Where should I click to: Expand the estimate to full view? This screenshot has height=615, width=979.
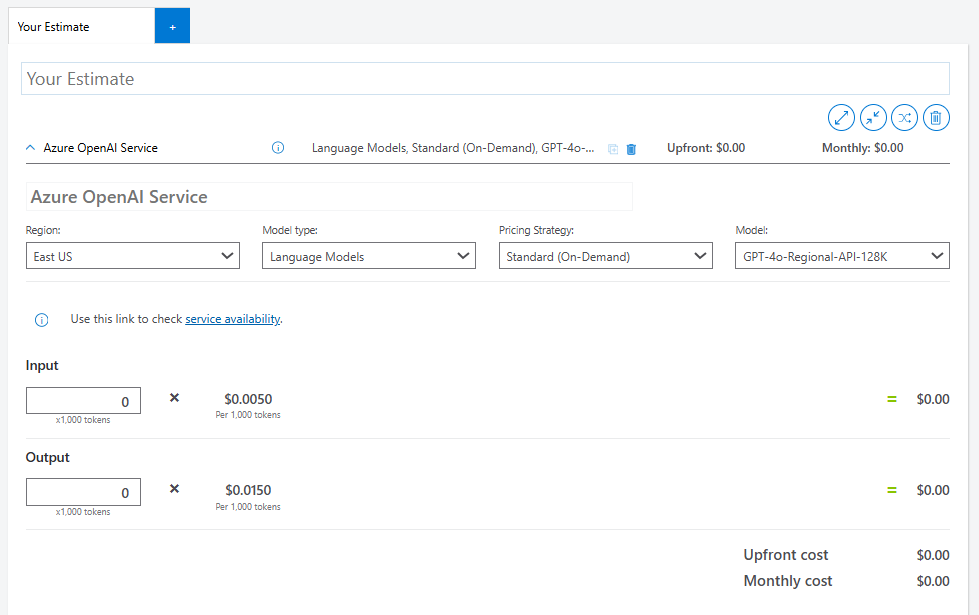[x=841, y=117]
